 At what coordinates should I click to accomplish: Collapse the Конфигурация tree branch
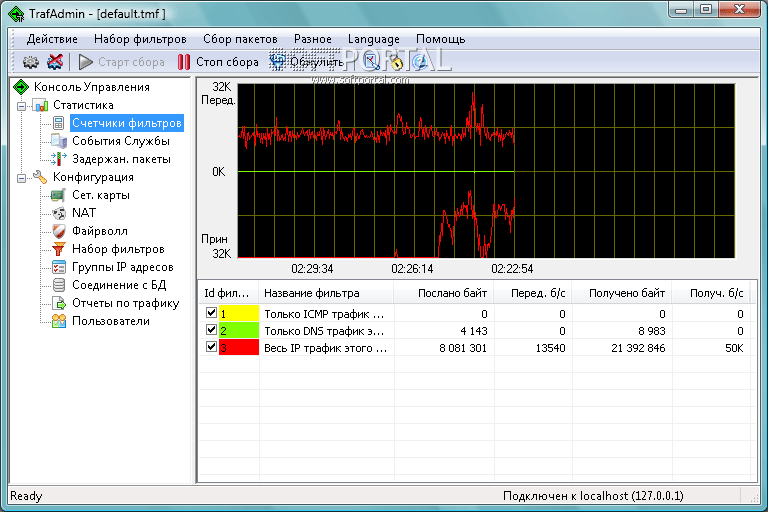click(x=21, y=177)
